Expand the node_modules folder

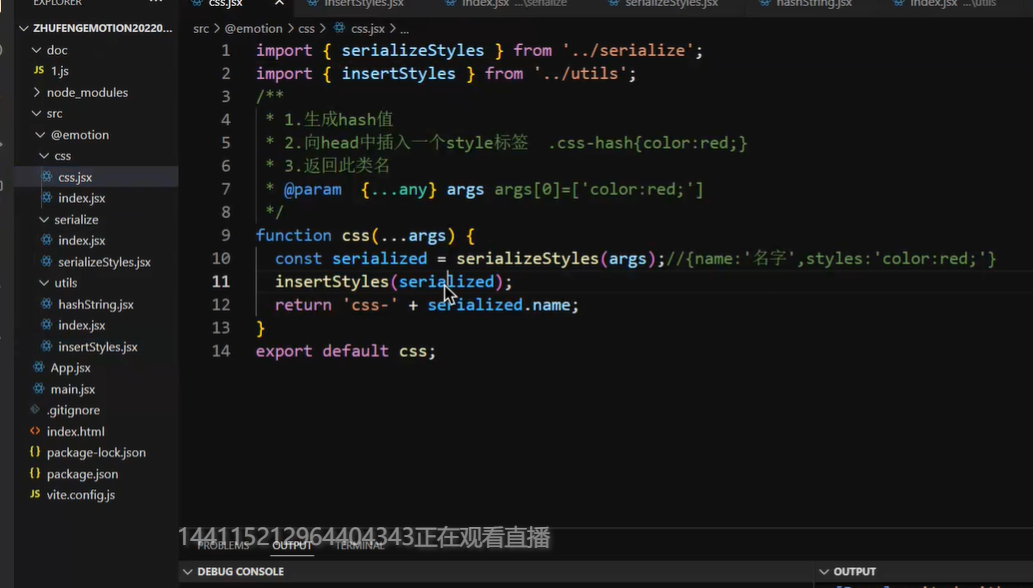(x=36, y=92)
